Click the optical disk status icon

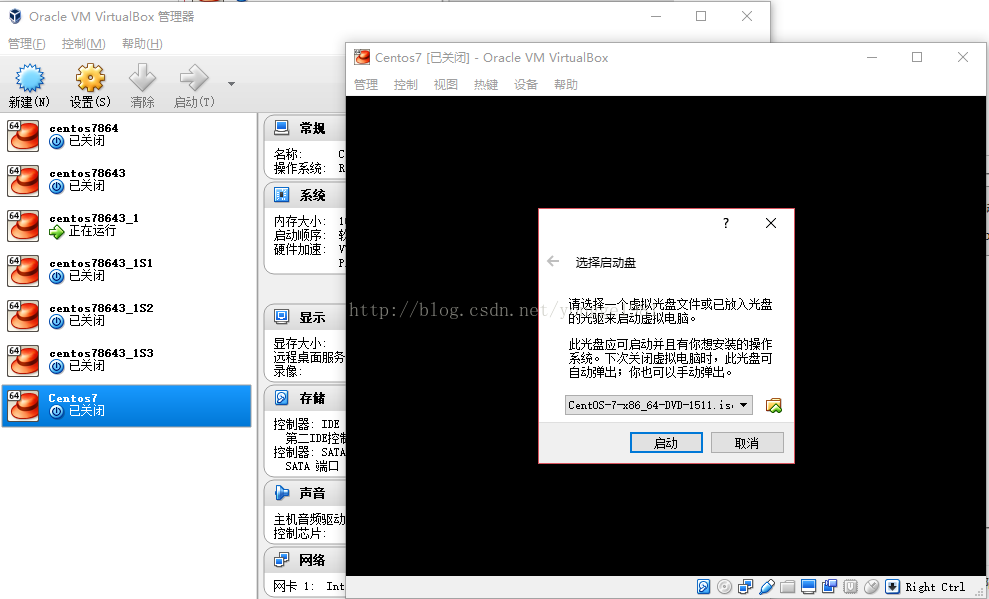point(725,587)
